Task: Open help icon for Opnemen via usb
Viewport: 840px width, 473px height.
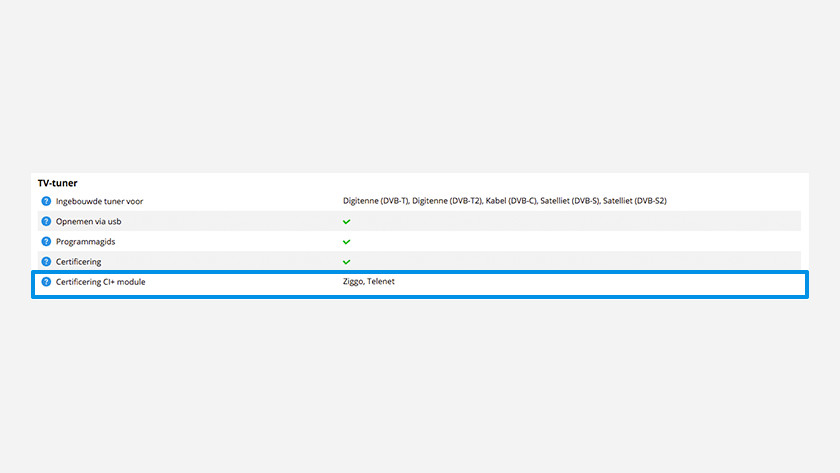Action: (x=46, y=221)
